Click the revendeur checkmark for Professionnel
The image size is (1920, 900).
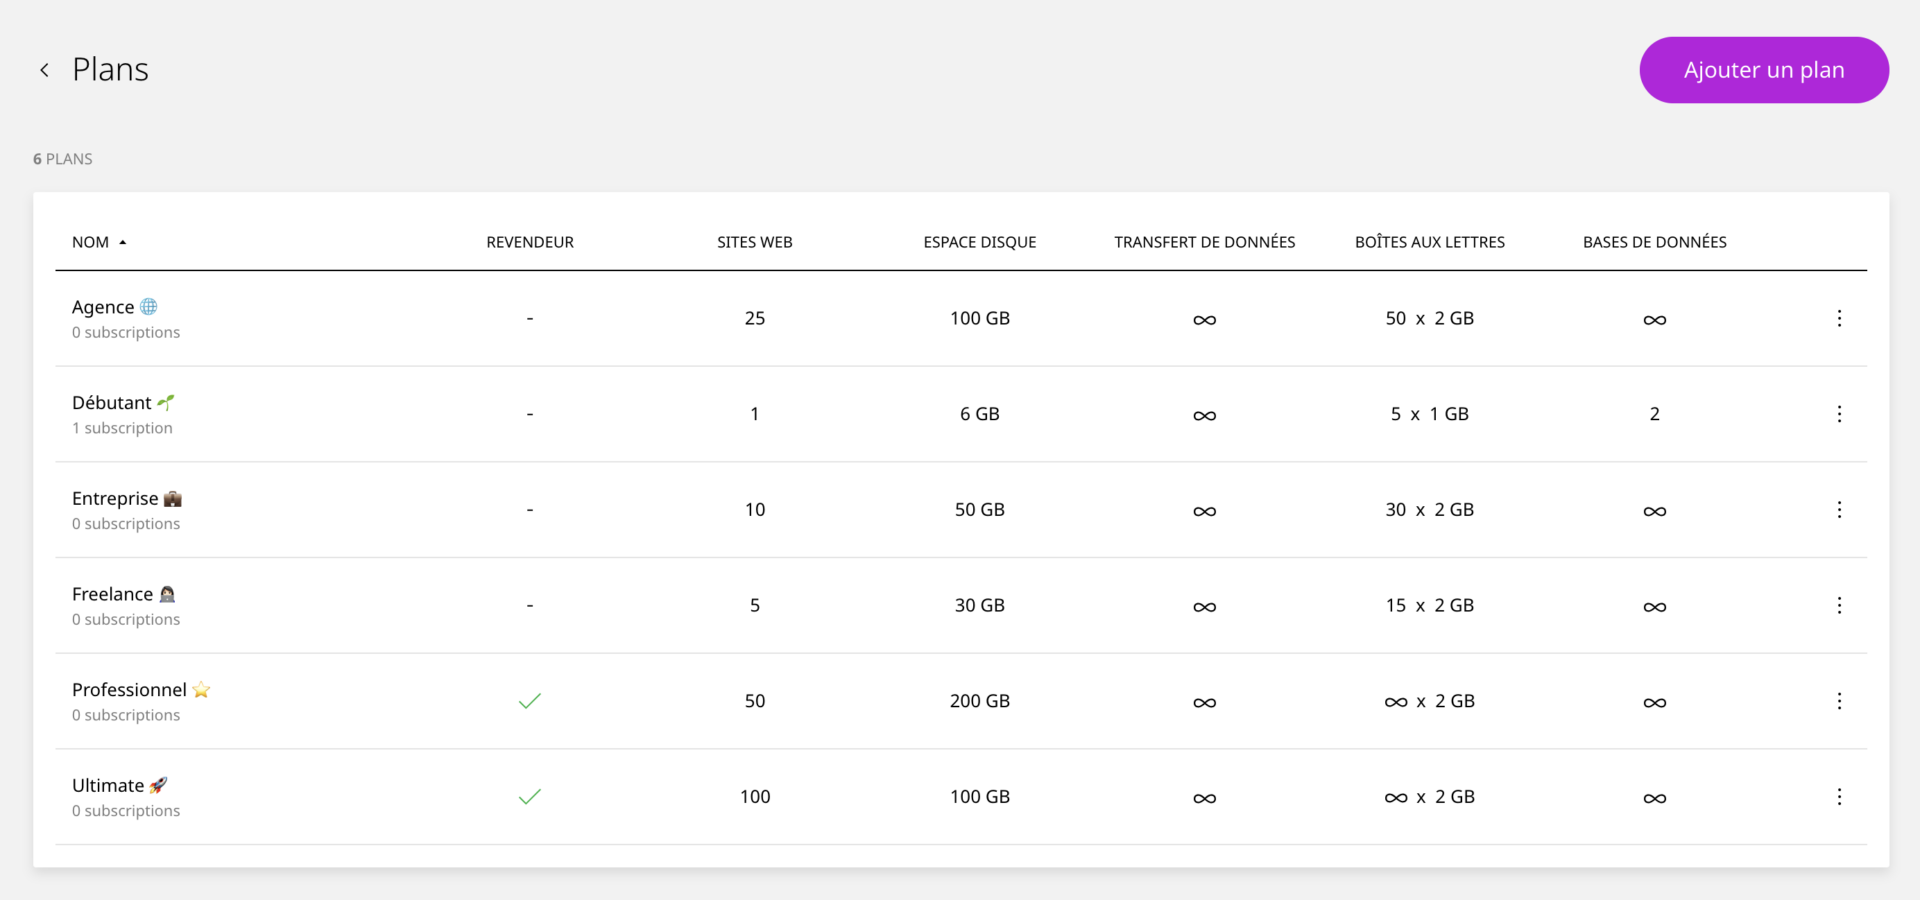pyautogui.click(x=530, y=701)
